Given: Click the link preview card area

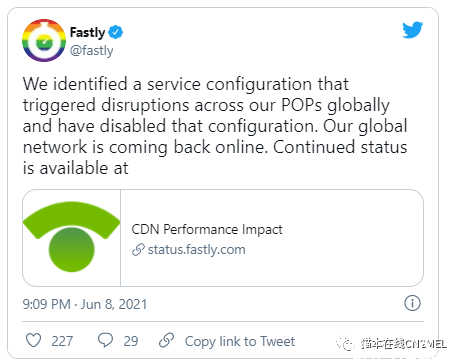Looking at the screenshot, I should pos(223,238).
